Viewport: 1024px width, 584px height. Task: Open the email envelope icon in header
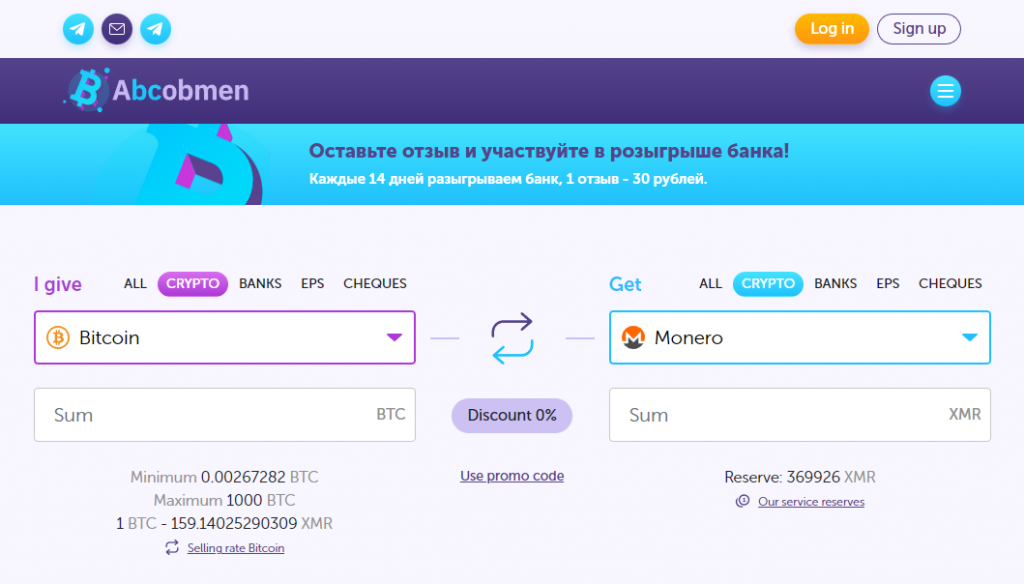point(117,28)
